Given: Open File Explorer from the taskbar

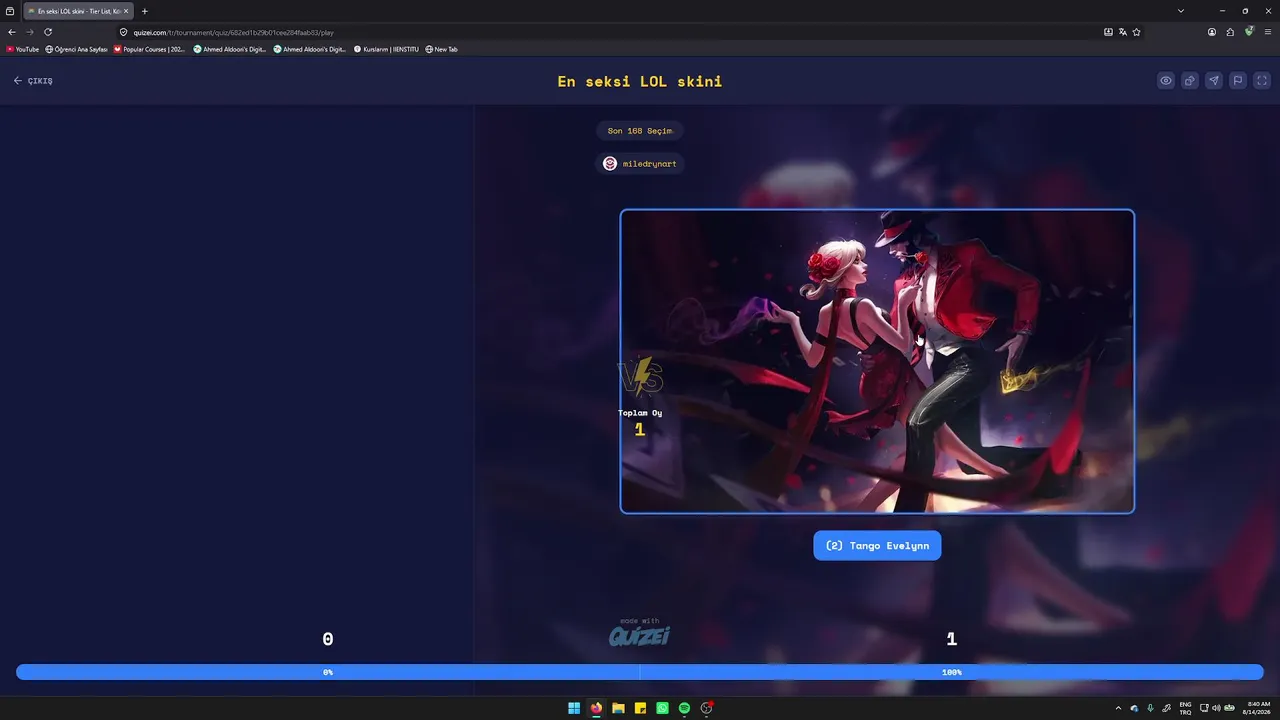Looking at the screenshot, I should (619, 708).
